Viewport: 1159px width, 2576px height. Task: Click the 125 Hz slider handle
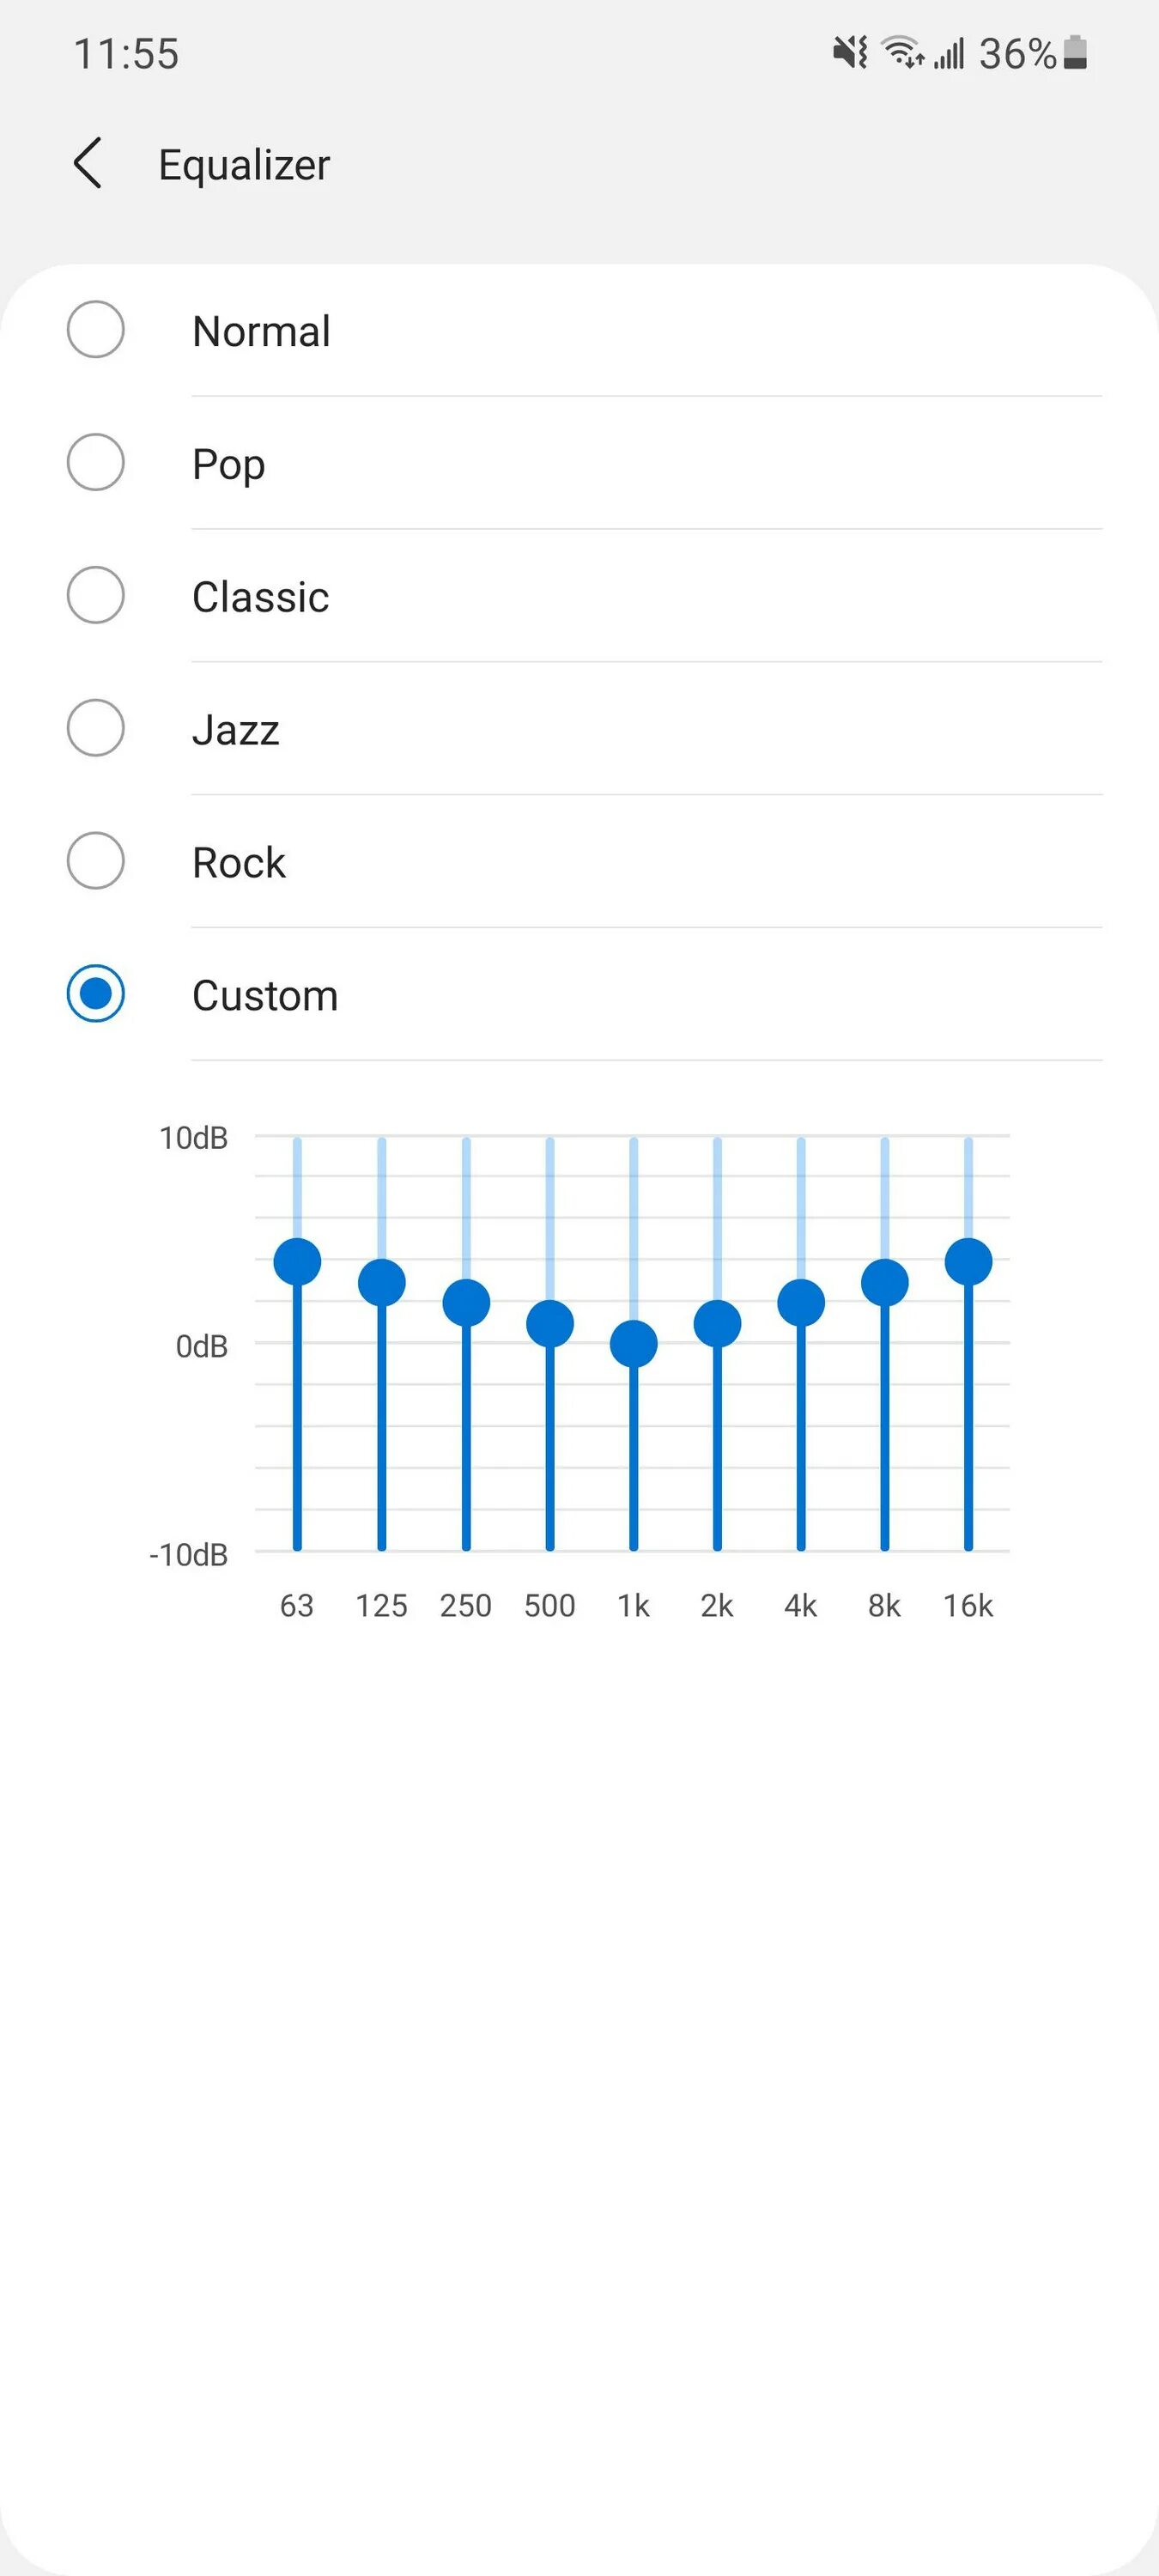click(382, 1283)
